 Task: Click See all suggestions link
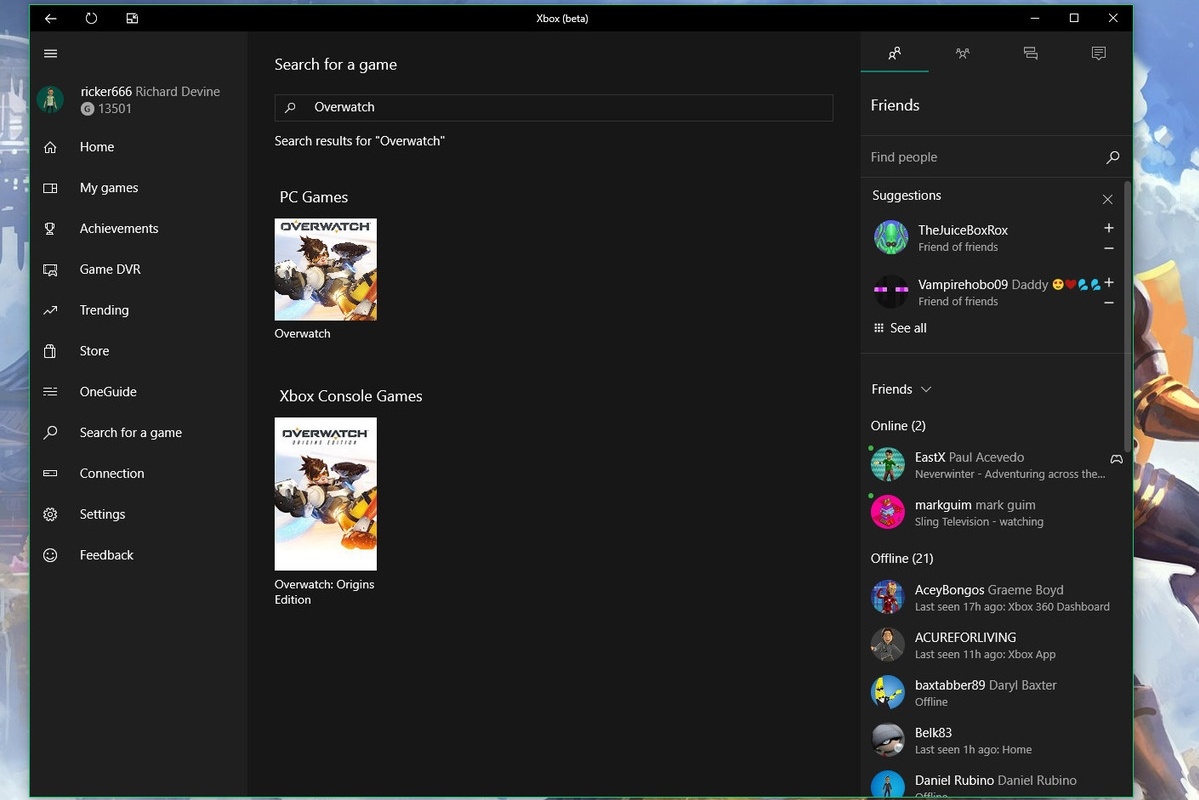(x=900, y=328)
